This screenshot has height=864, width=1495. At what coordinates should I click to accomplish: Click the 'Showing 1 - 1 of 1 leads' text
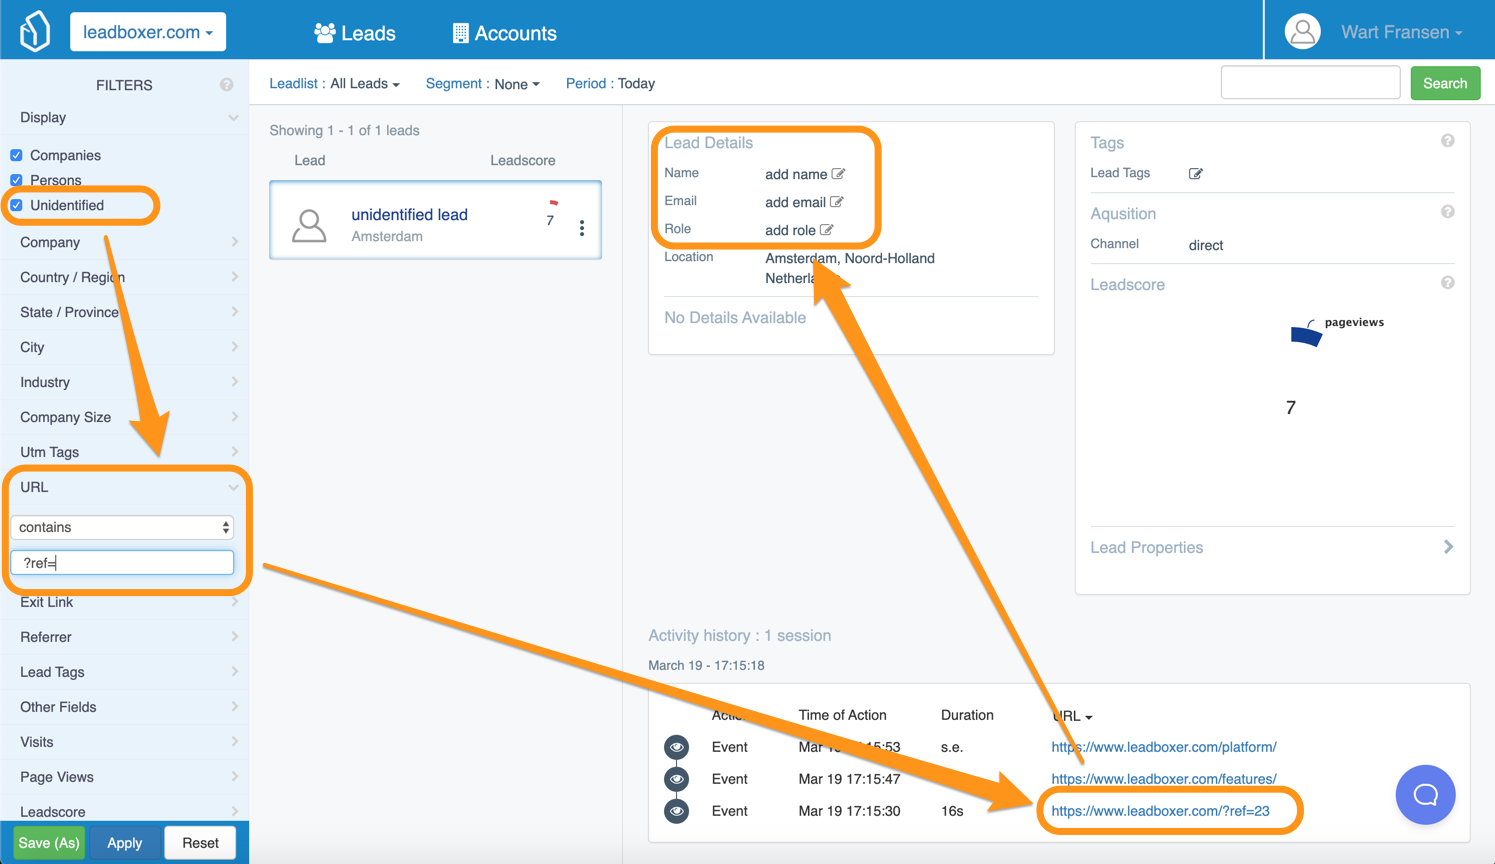click(344, 131)
